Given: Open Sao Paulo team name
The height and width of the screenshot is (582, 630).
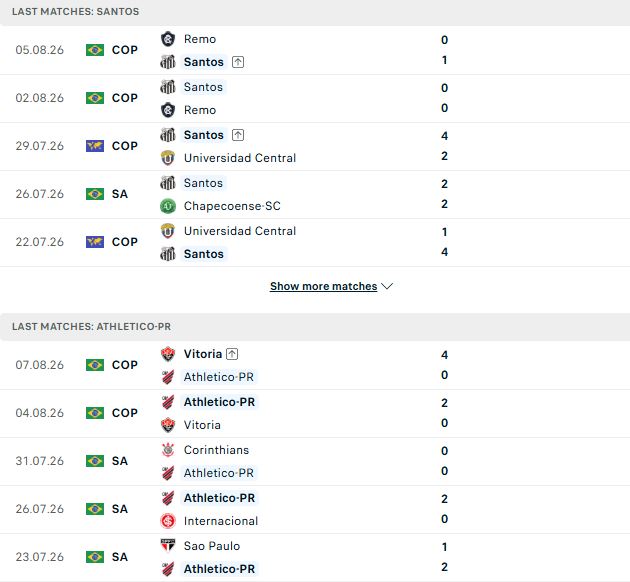Looking at the screenshot, I should tap(212, 546).
